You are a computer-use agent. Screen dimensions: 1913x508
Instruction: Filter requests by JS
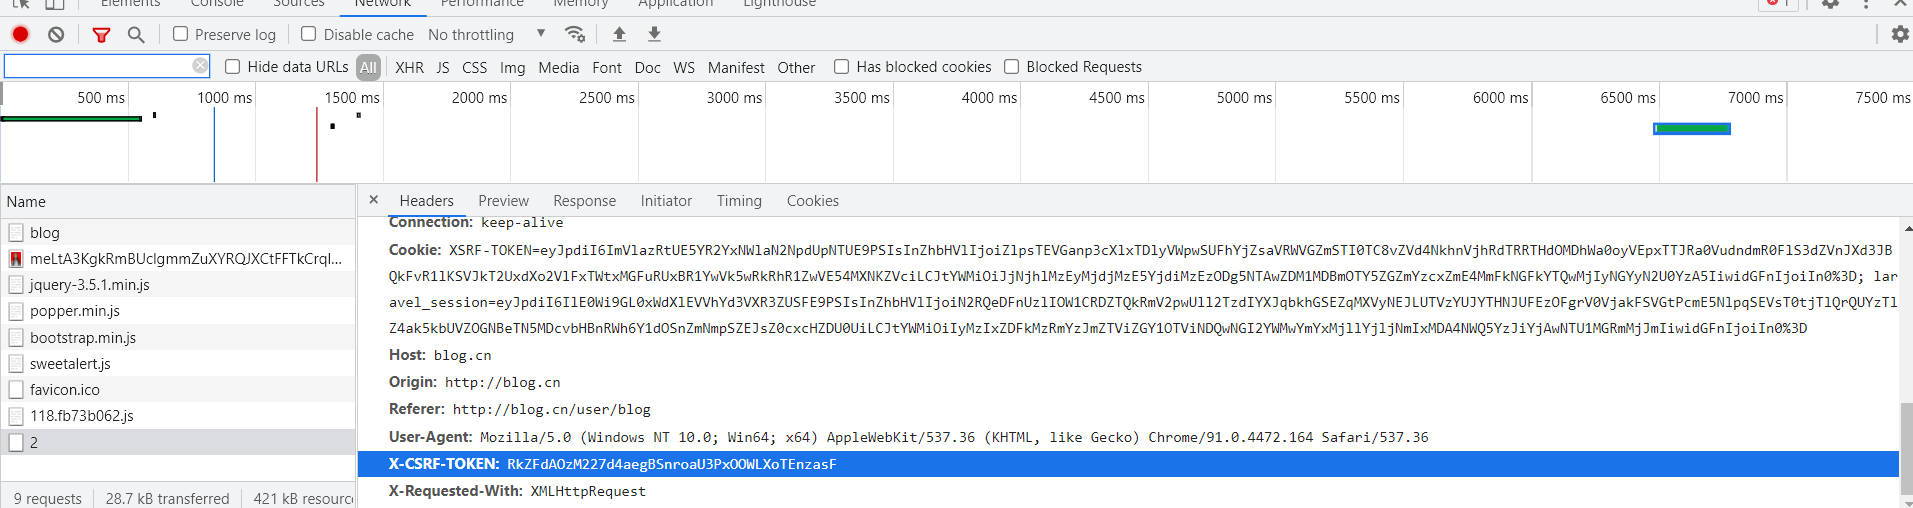pyautogui.click(x=443, y=68)
